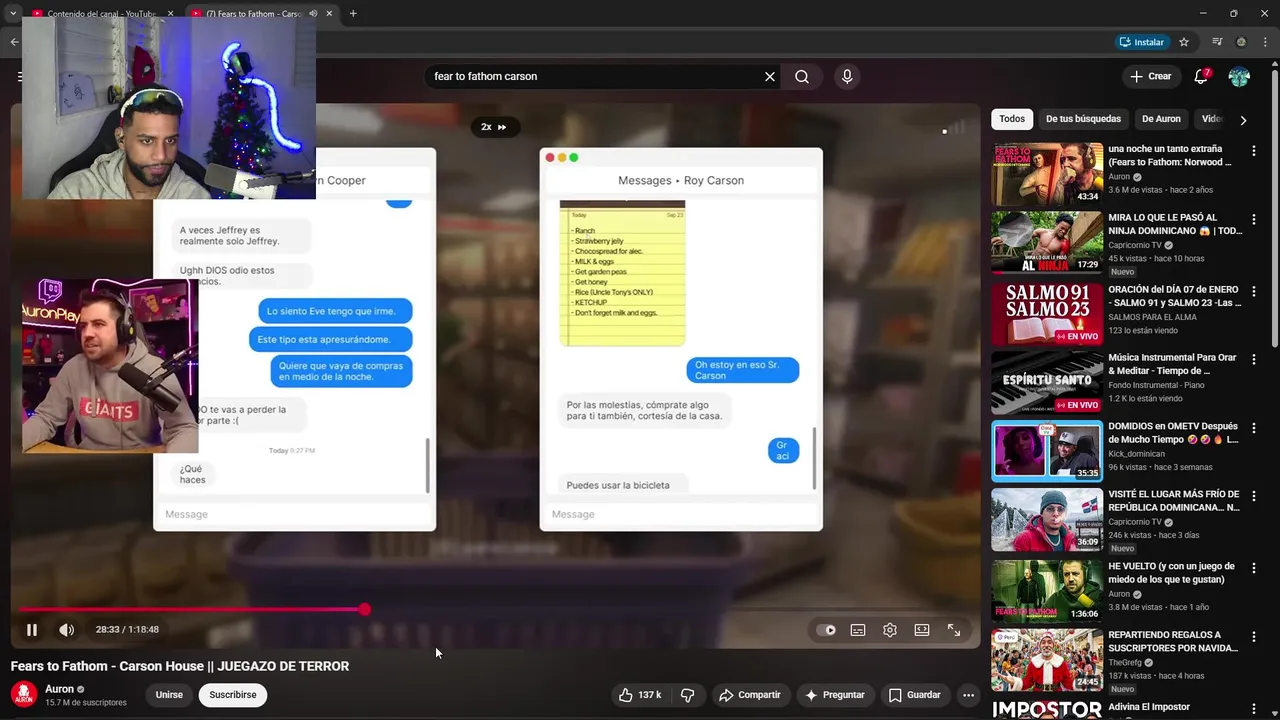This screenshot has height=720, width=1280.
Task: Save the video with the Guardar button
Action: [914, 695]
